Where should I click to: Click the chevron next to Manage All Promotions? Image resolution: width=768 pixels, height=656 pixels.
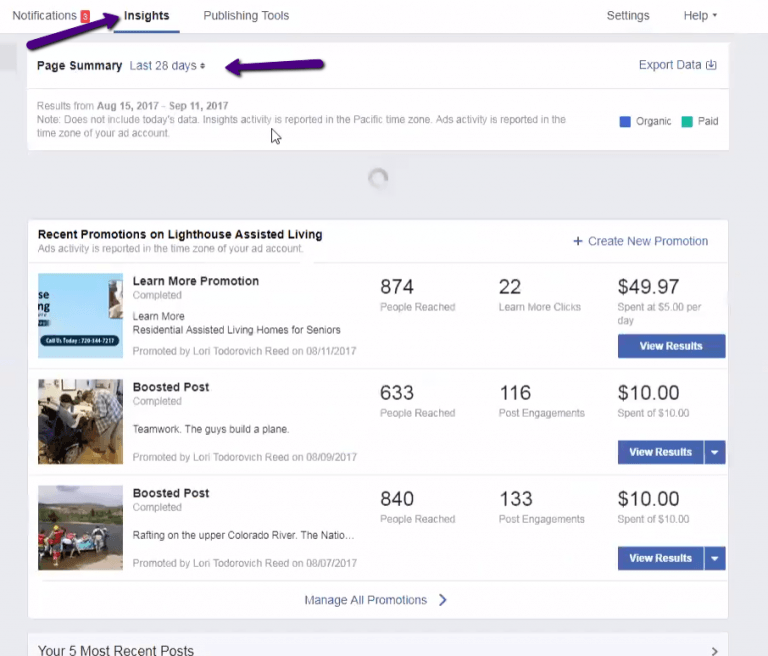(443, 600)
